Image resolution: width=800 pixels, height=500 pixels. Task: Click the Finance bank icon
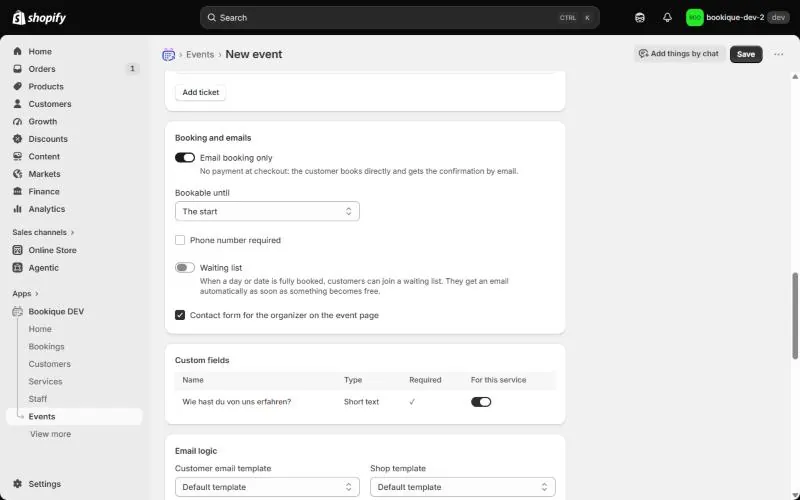(17, 191)
